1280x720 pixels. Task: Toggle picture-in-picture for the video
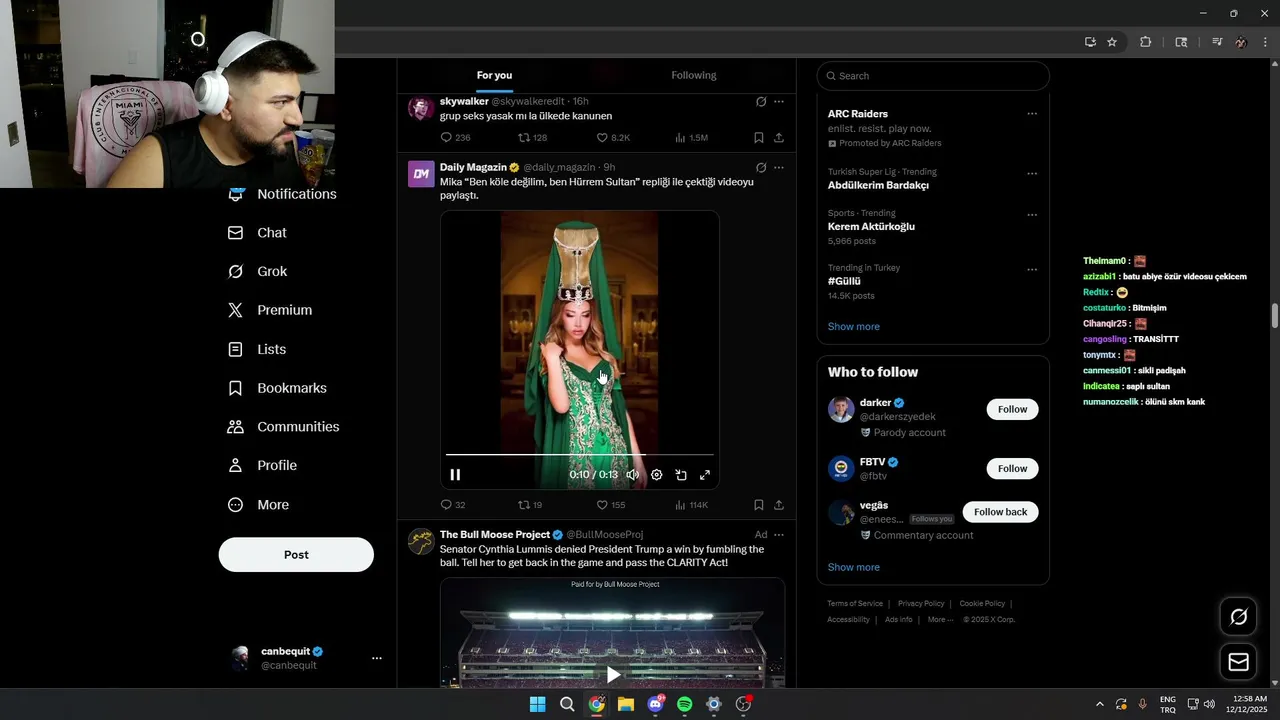coord(681,475)
